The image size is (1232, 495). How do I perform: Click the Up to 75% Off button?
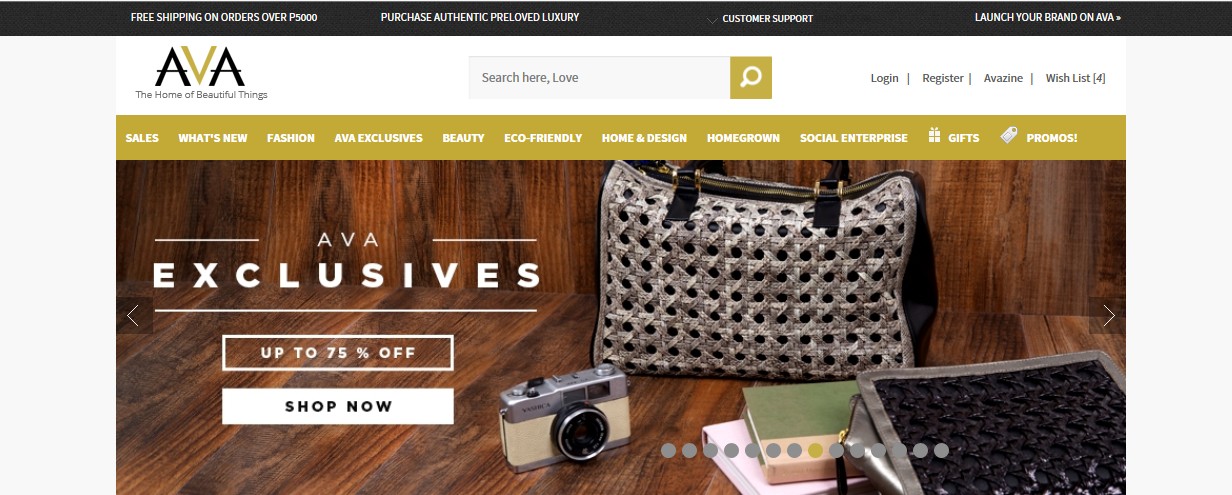pyautogui.click(x=338, y=353)
